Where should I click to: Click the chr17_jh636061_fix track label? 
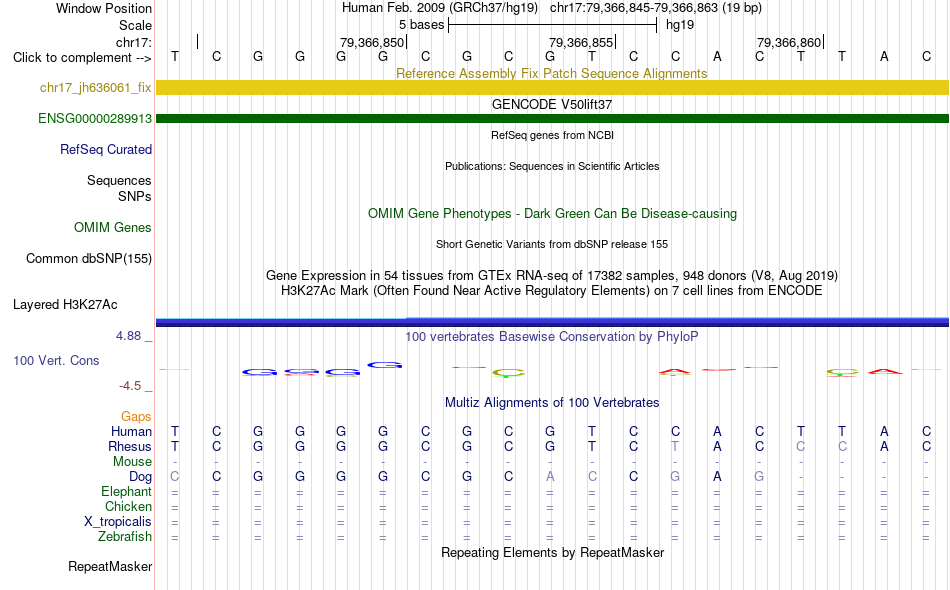tap(96, 87)
